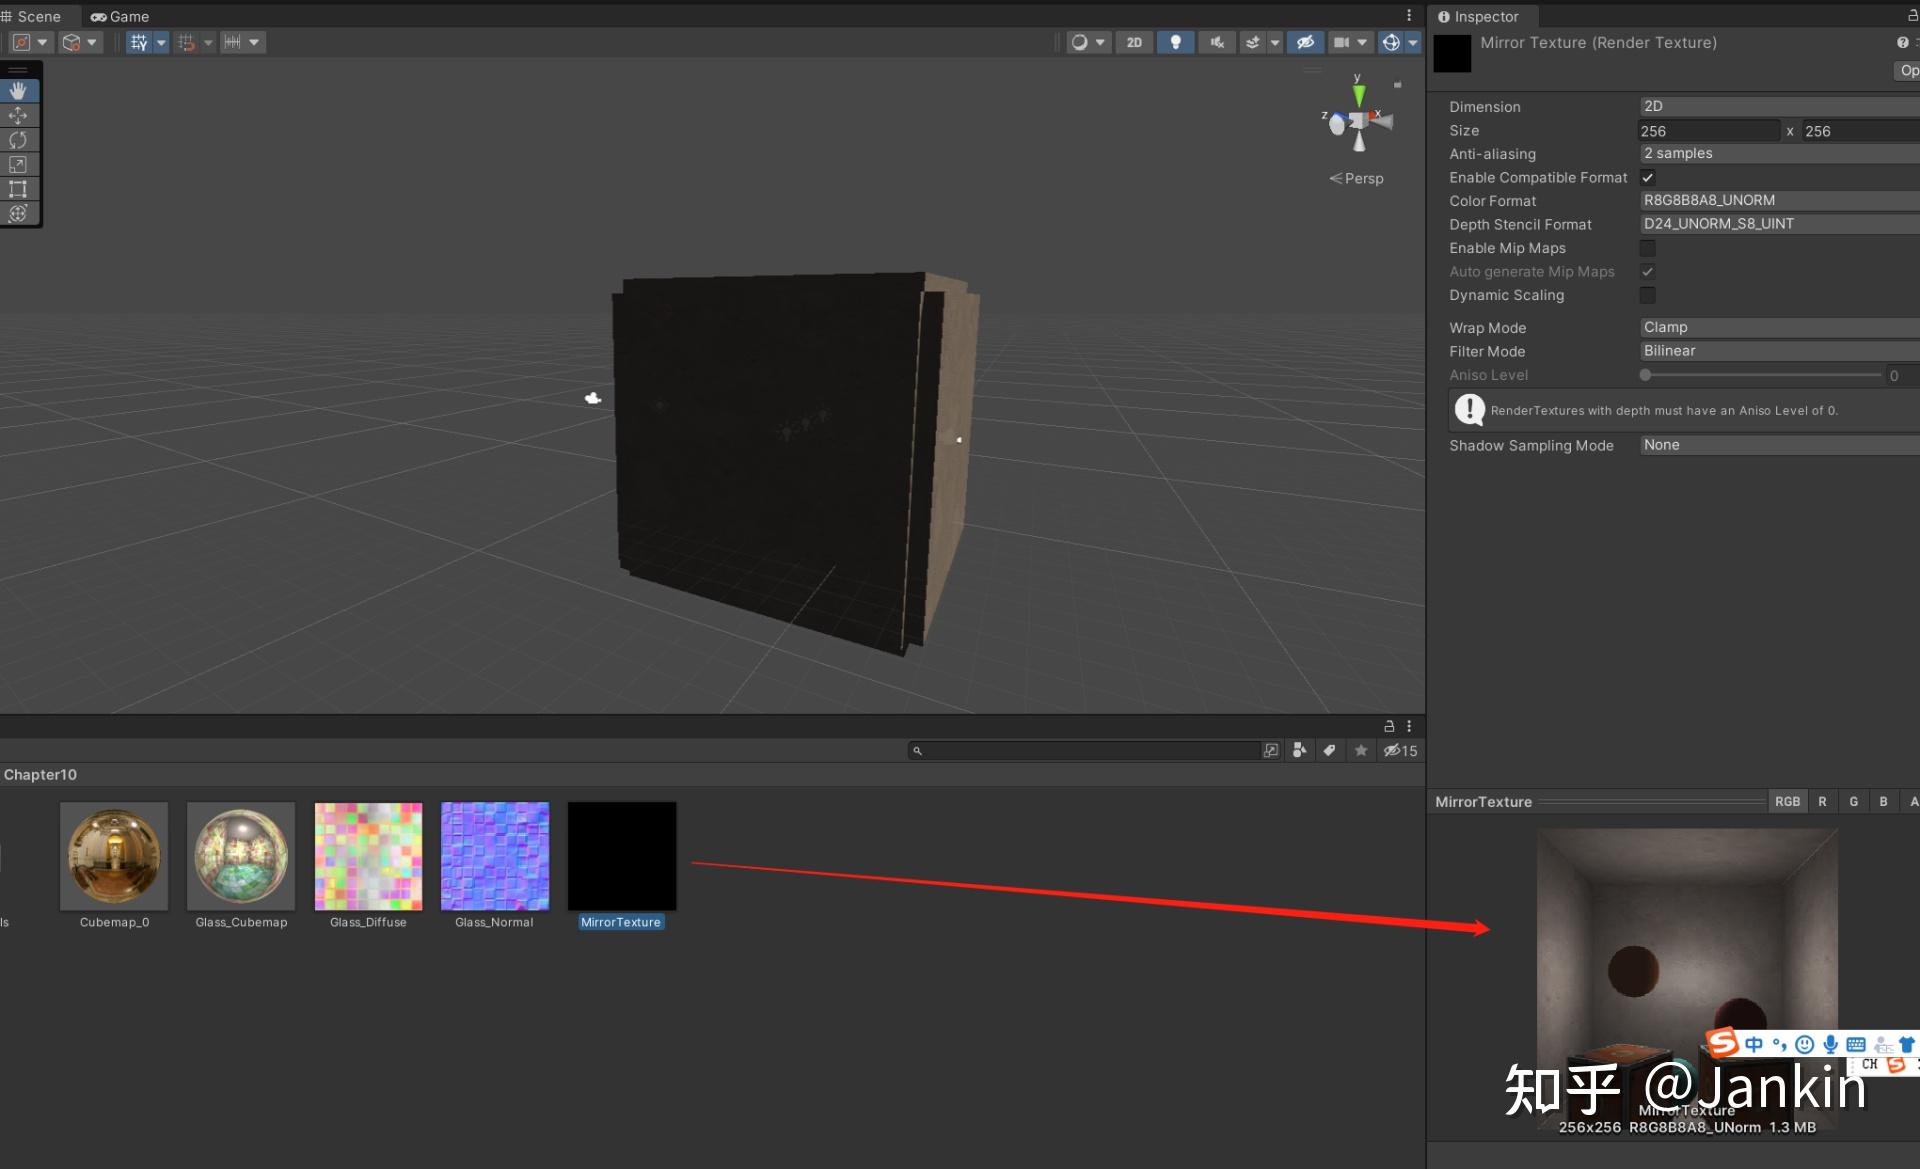Switch to the Game tab
This screenshot has width=1920, height=1169.
(x=120, y=16)
